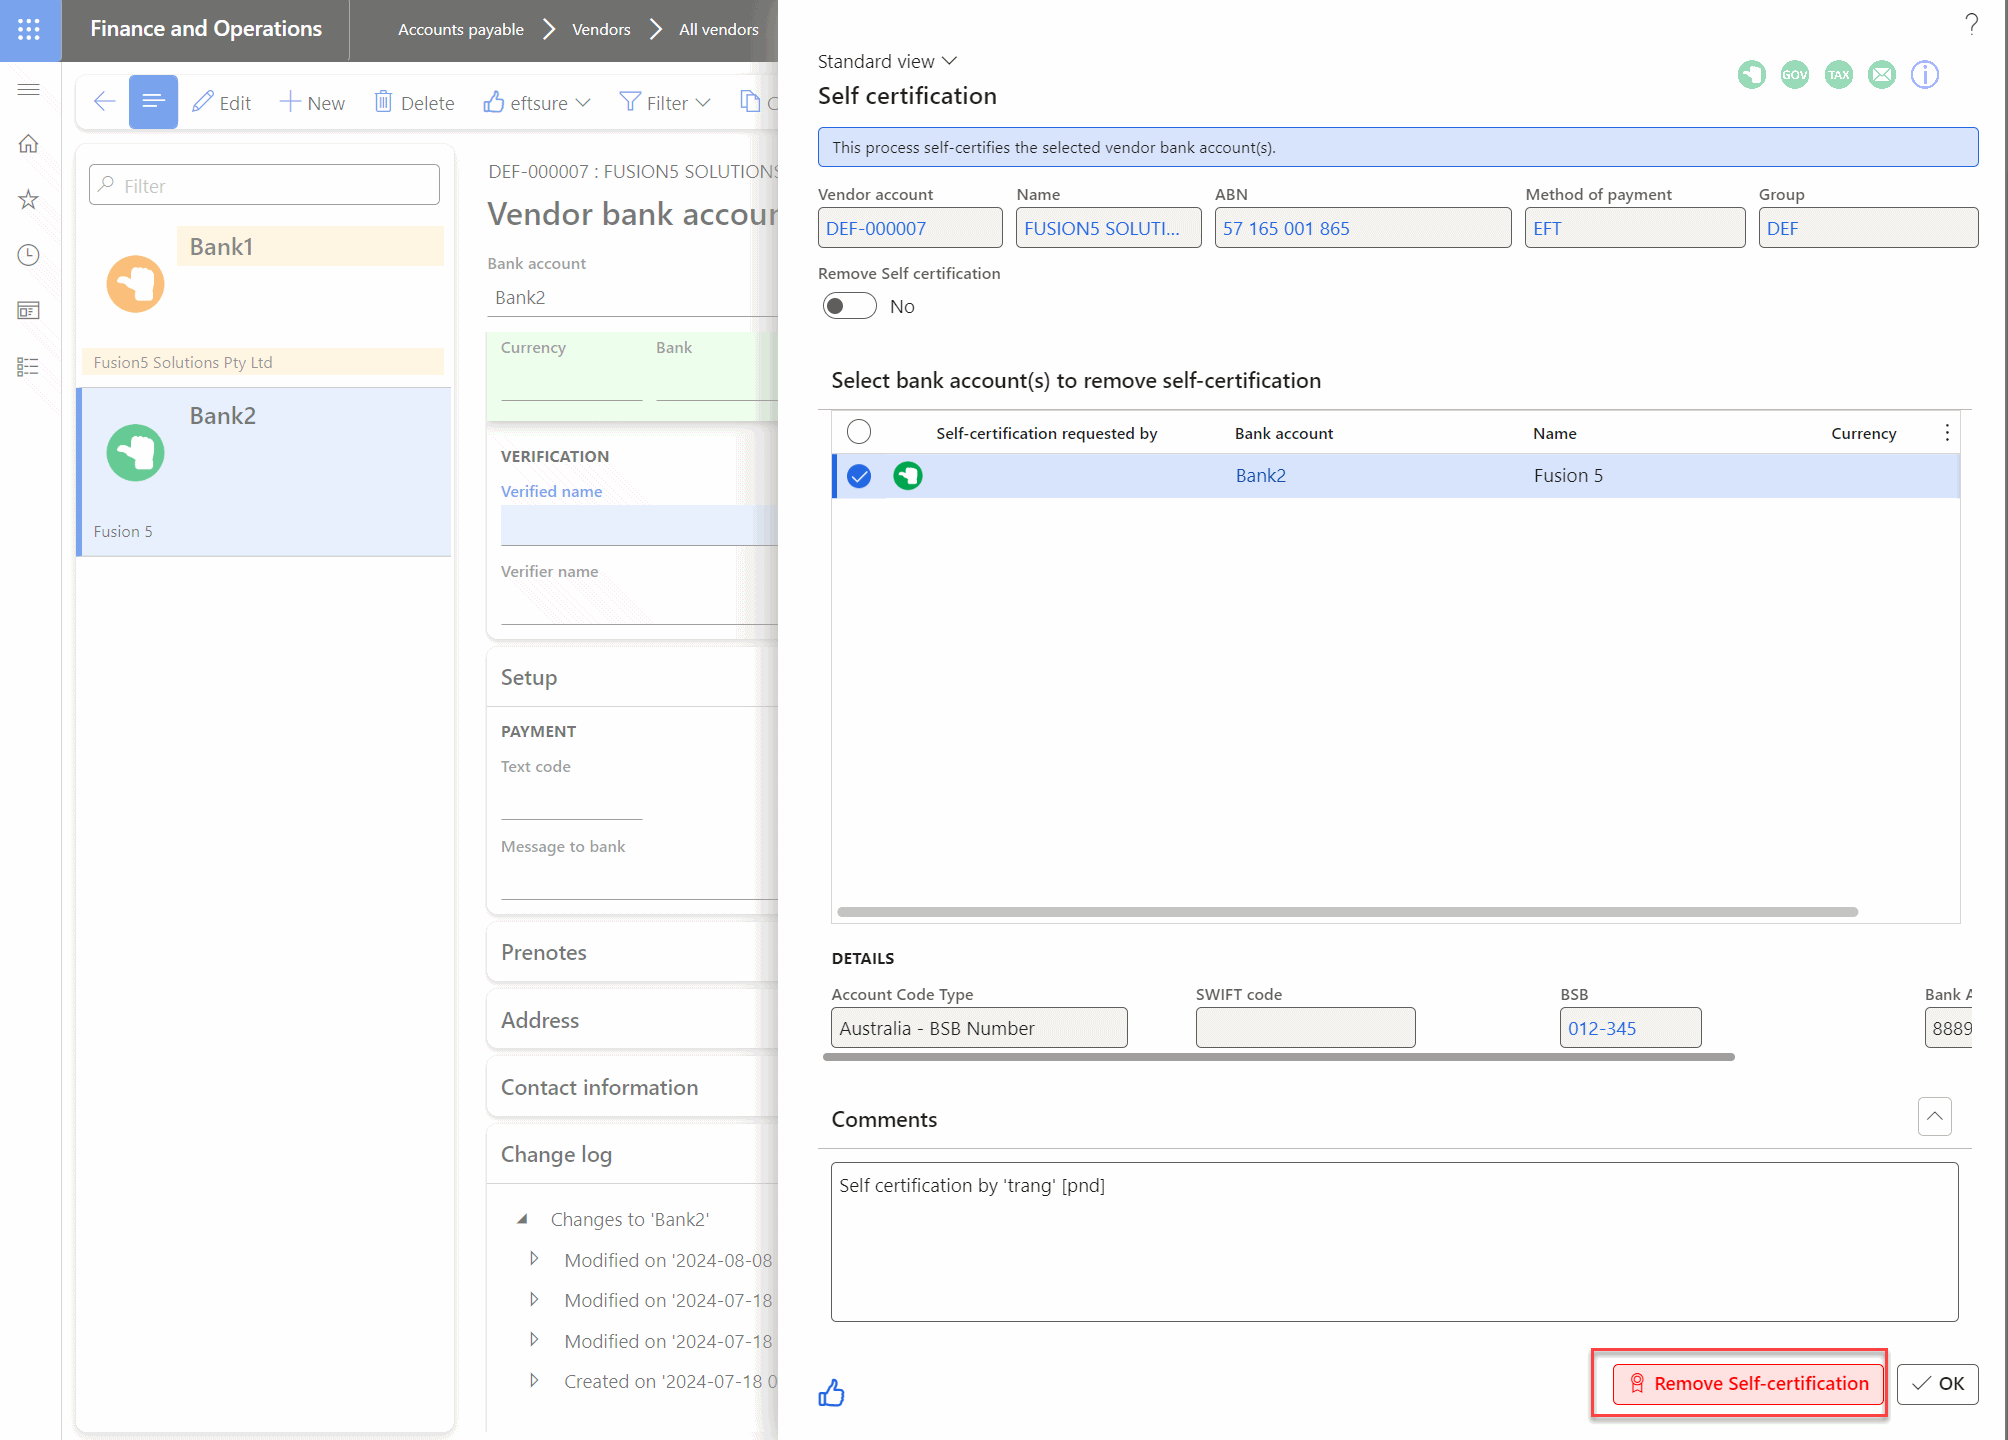Uncheck the Bank2 row selection checkmark

859,476
